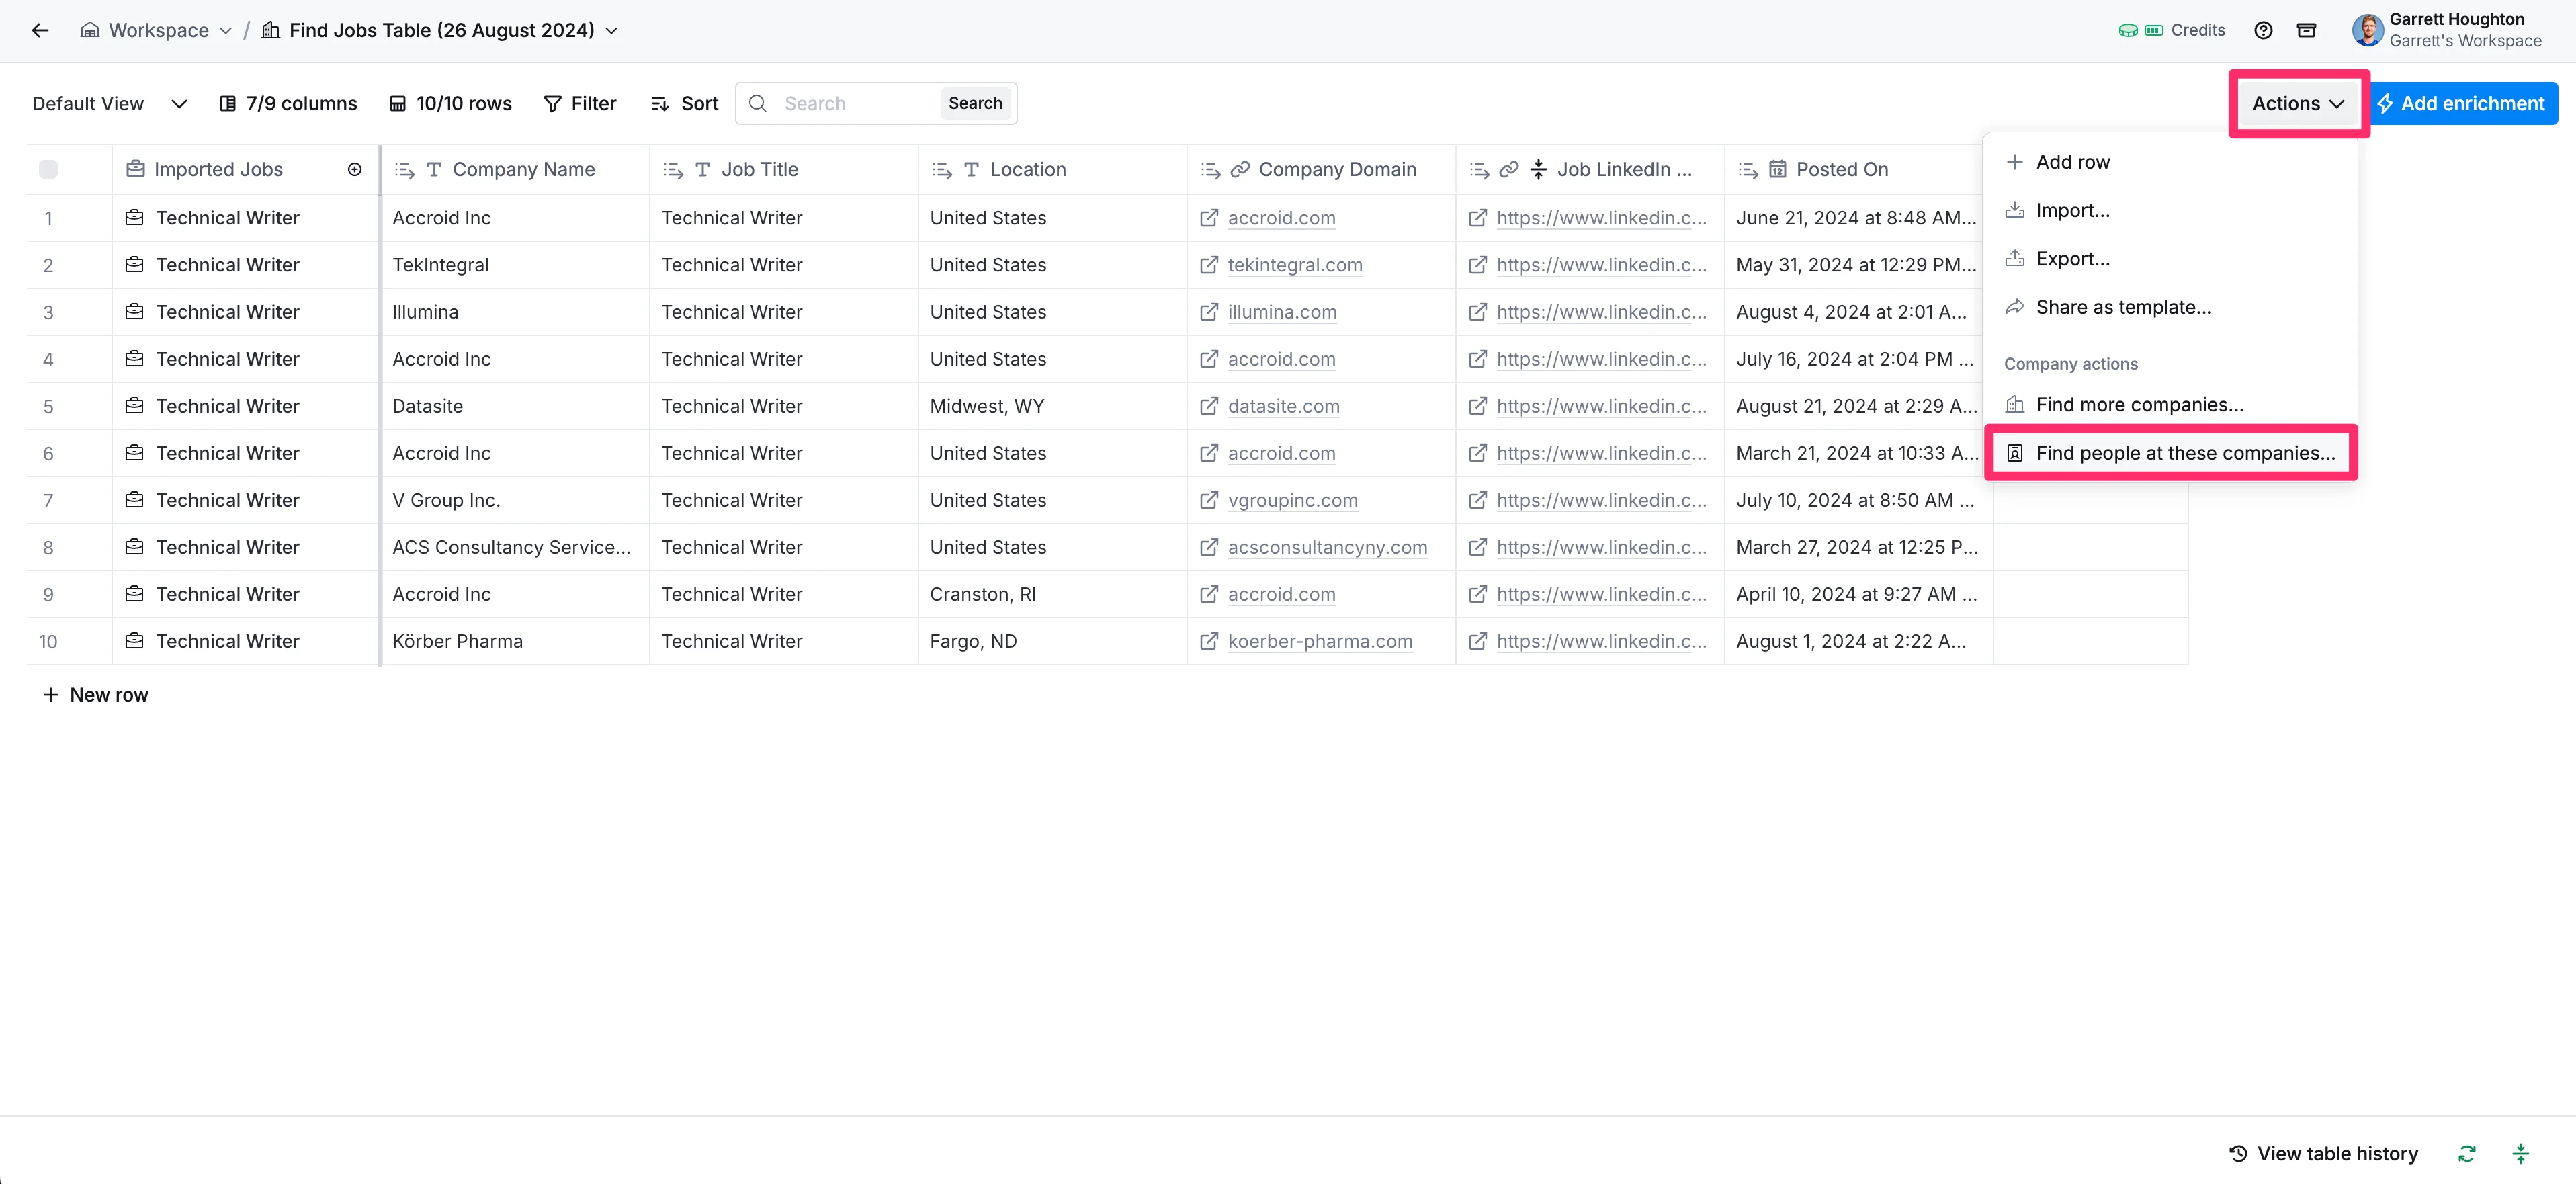
Task: Expand the Find Jobs Table title chevron
Action: 611,30
